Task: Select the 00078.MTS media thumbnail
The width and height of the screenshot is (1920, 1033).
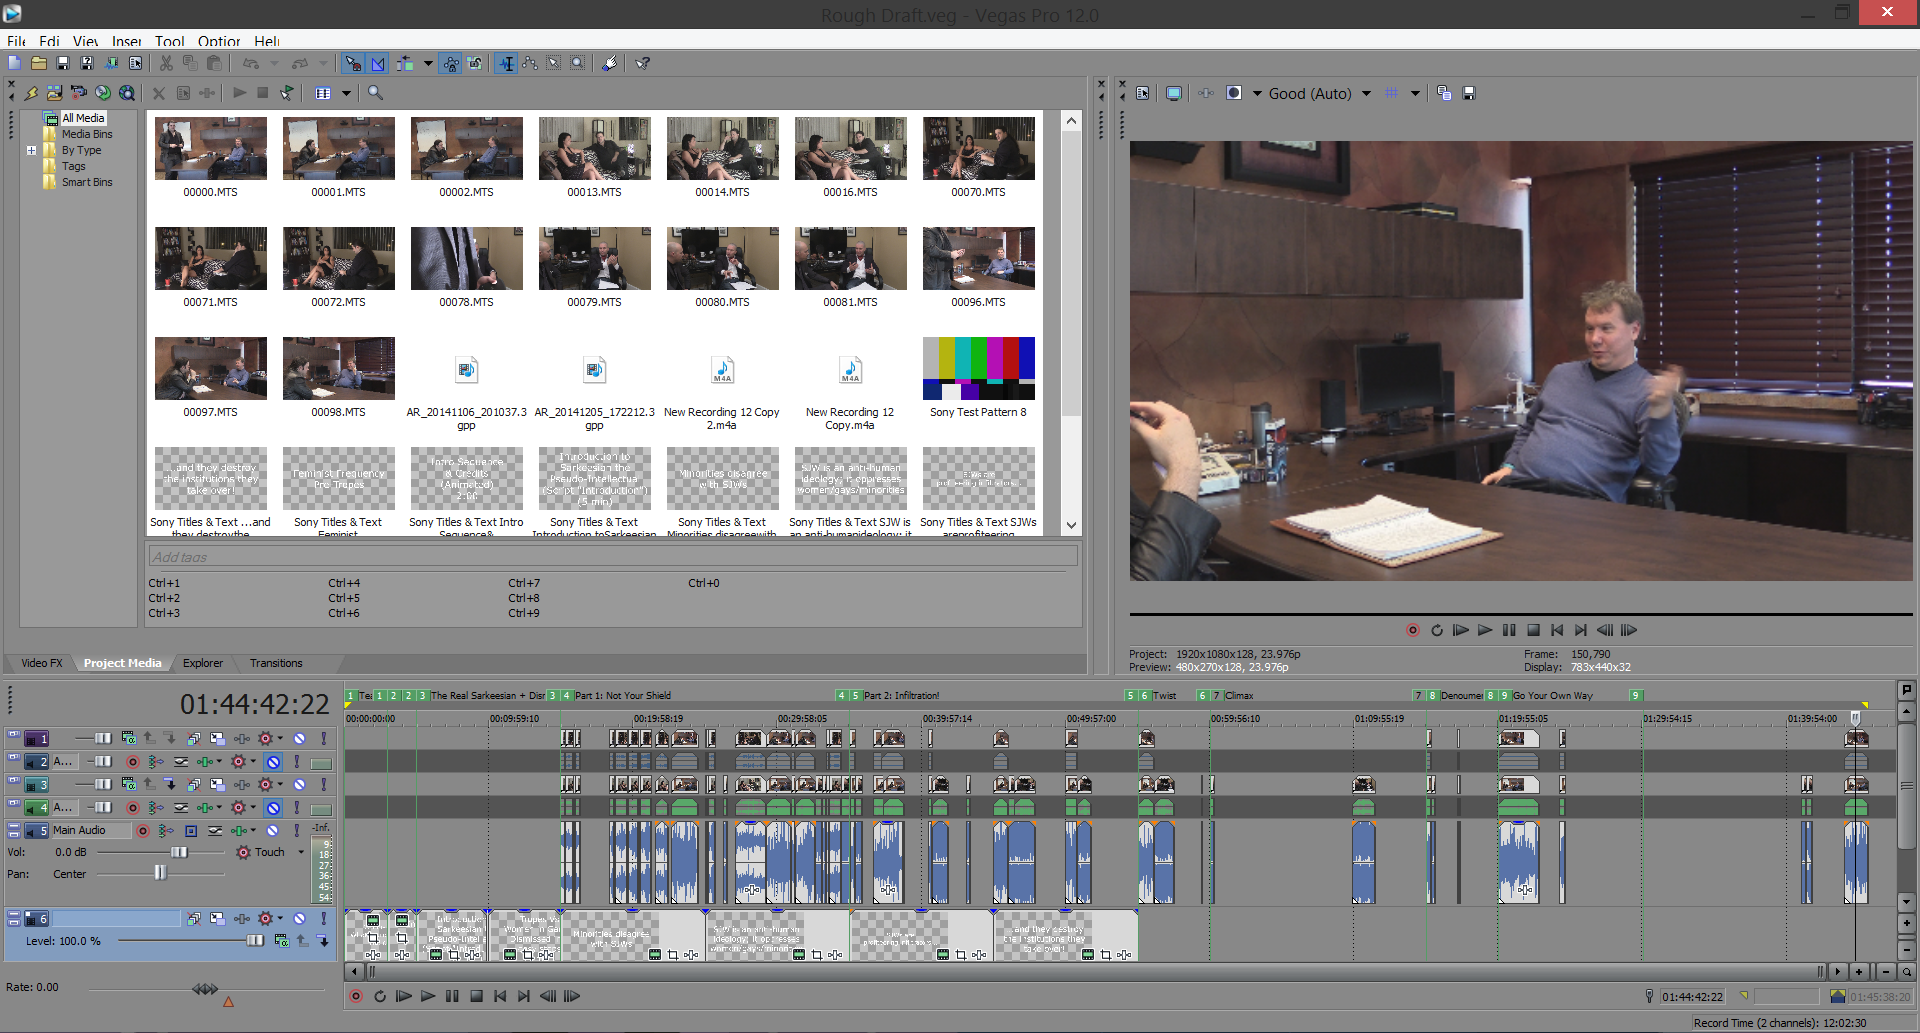Action: point(466,259)
